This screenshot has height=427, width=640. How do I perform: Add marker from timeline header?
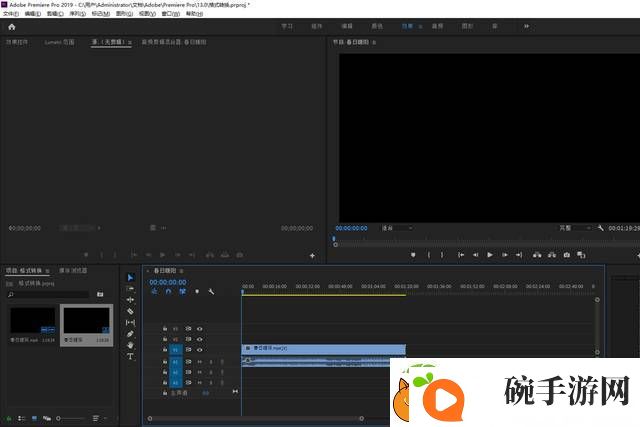coord(197,291)
